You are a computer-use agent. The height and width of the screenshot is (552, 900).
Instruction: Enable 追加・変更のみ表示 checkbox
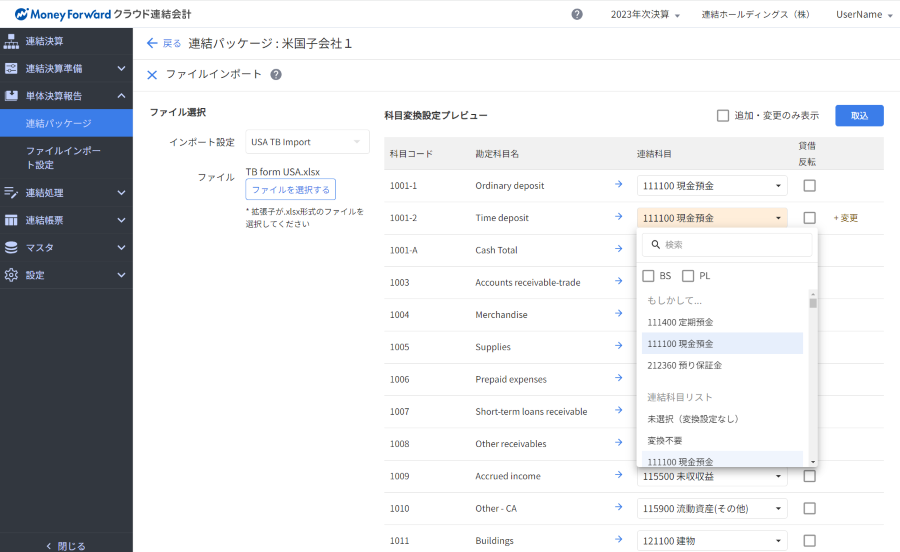tap(722, 115)
